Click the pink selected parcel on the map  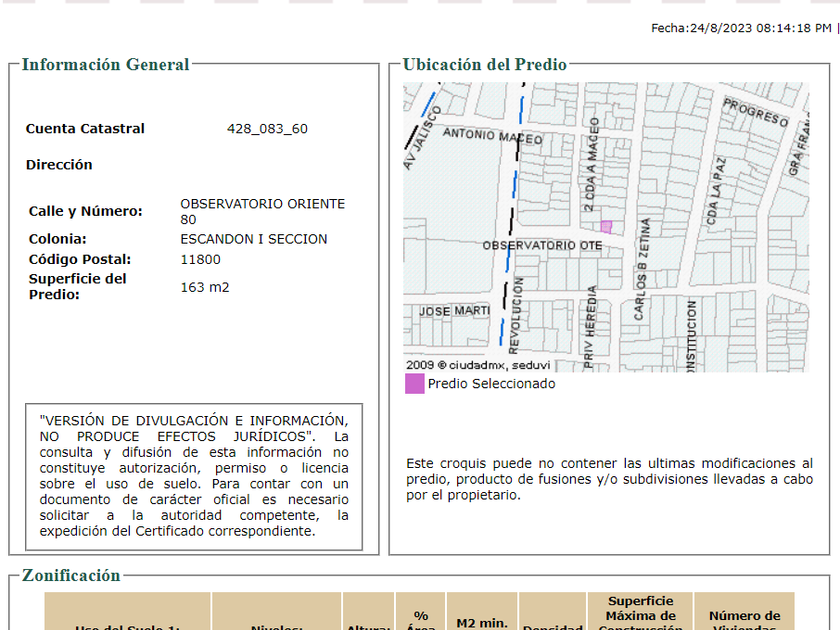[x=606, y=227]
